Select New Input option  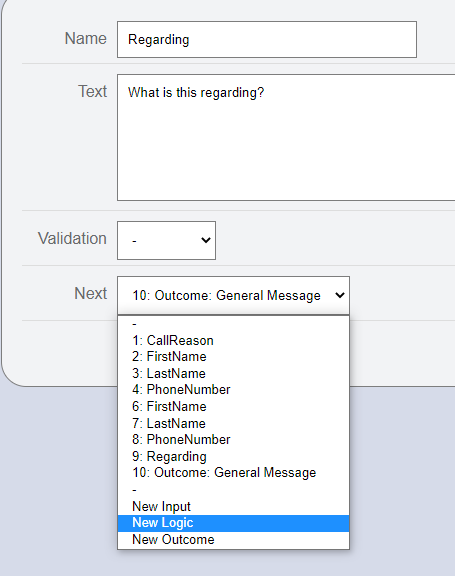[x=233, y=507]
